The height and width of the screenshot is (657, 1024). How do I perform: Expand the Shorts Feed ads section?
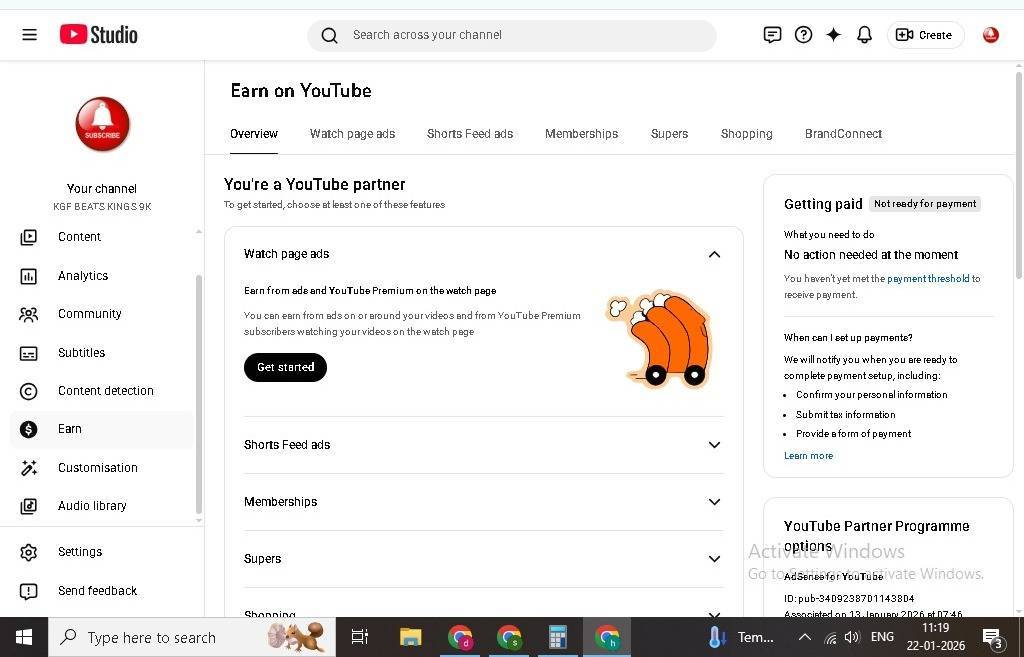click(x=714, y=445)
